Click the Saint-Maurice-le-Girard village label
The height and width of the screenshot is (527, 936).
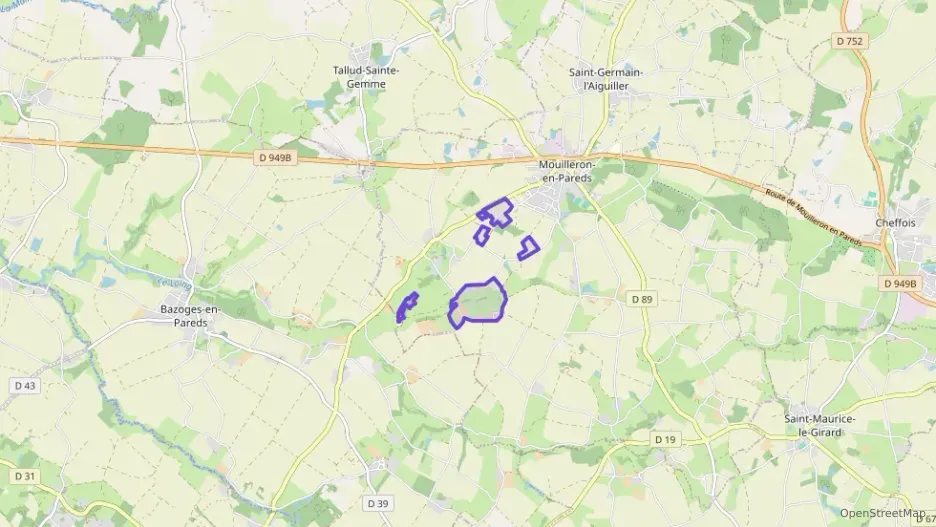pos(820,426)
